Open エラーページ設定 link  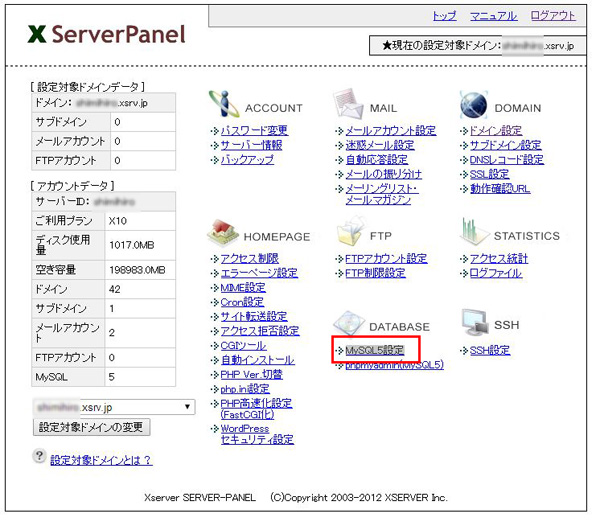click(259, 273)
